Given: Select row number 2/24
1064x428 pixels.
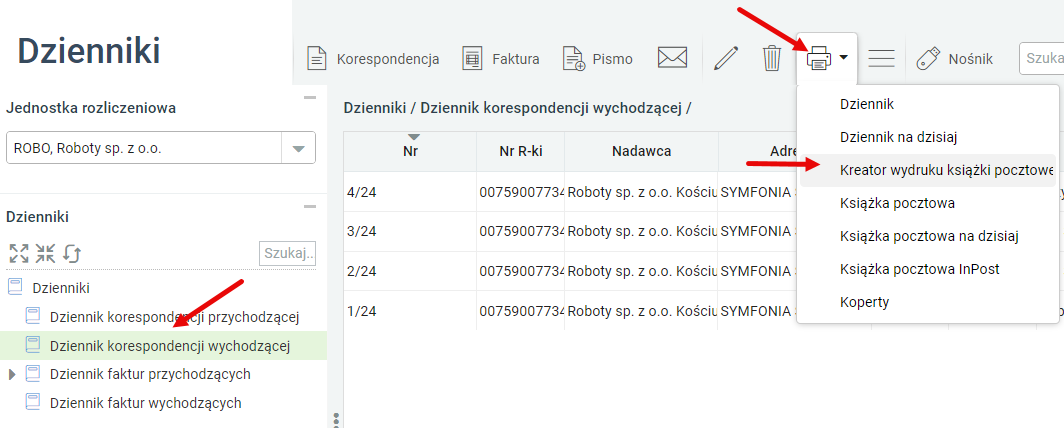Looking at the screenshot, I should click(361, 271).
